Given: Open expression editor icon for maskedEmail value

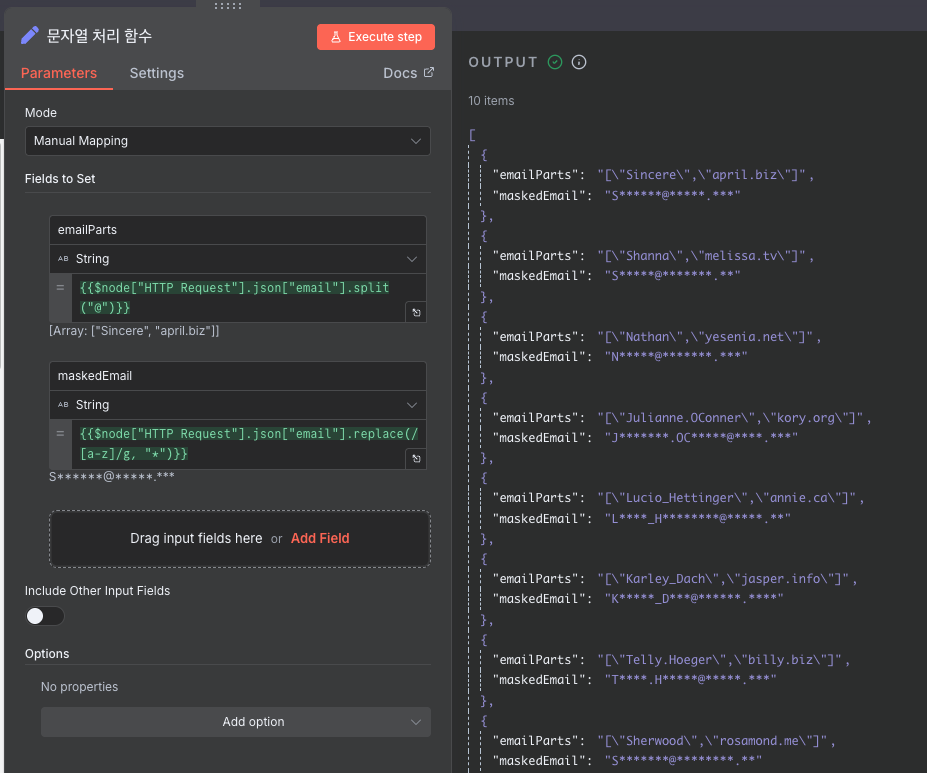Looking at the screenshot, I should pyautogui.click(x=416, y=459).
